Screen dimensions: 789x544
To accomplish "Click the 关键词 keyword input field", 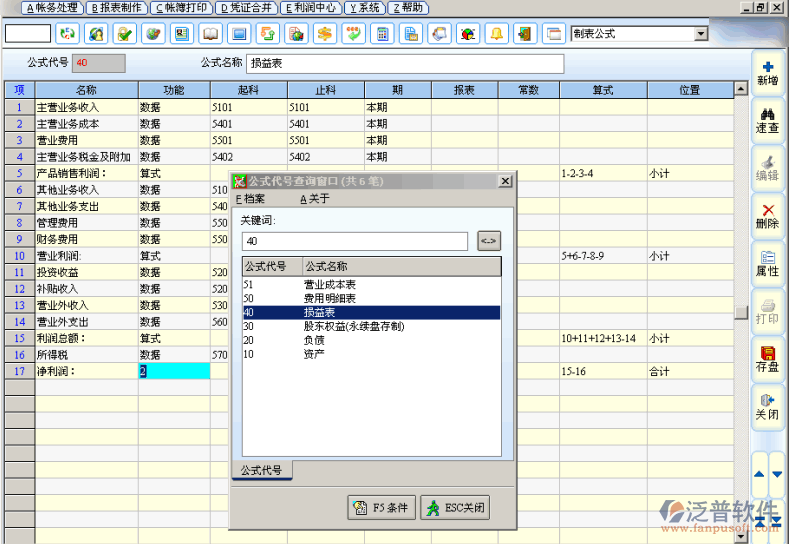I will 354,241.
